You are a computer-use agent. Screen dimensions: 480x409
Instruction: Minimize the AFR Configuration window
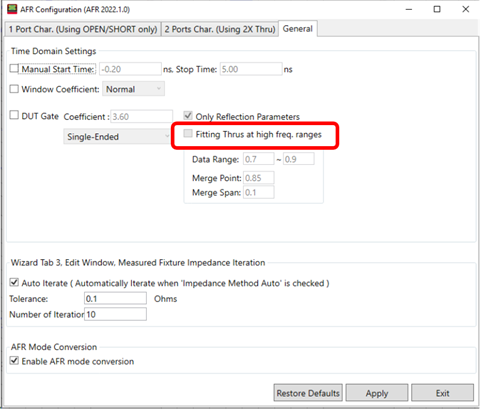409,9
